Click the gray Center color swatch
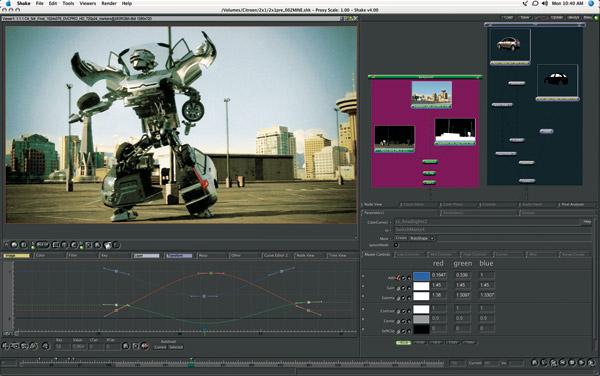The image size is (600, 376). pos(421,319)
